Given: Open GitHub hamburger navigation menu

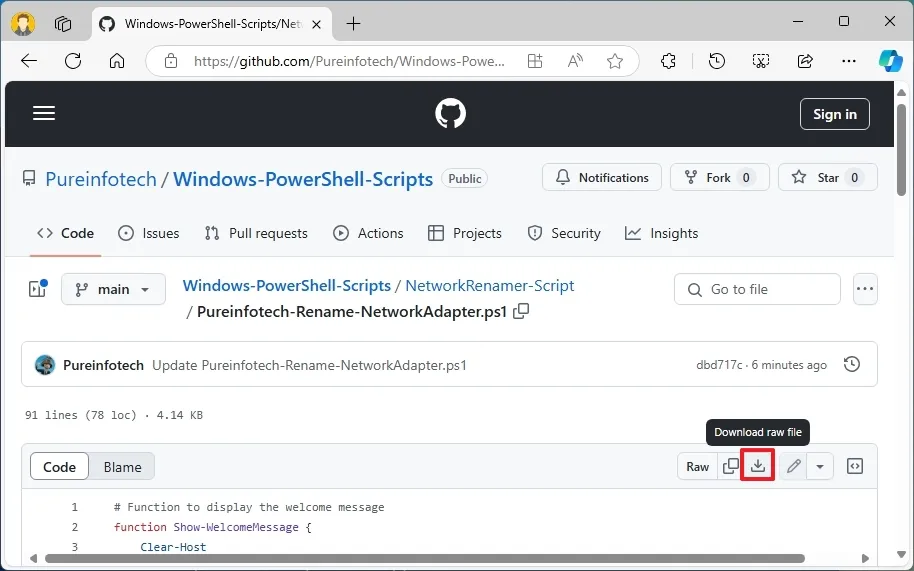Looking at the screenshot, I should point(44,114).
